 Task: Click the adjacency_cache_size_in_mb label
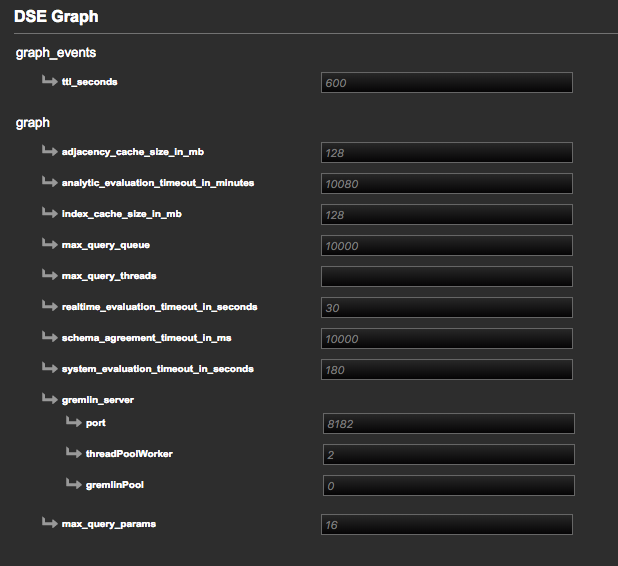133,152
